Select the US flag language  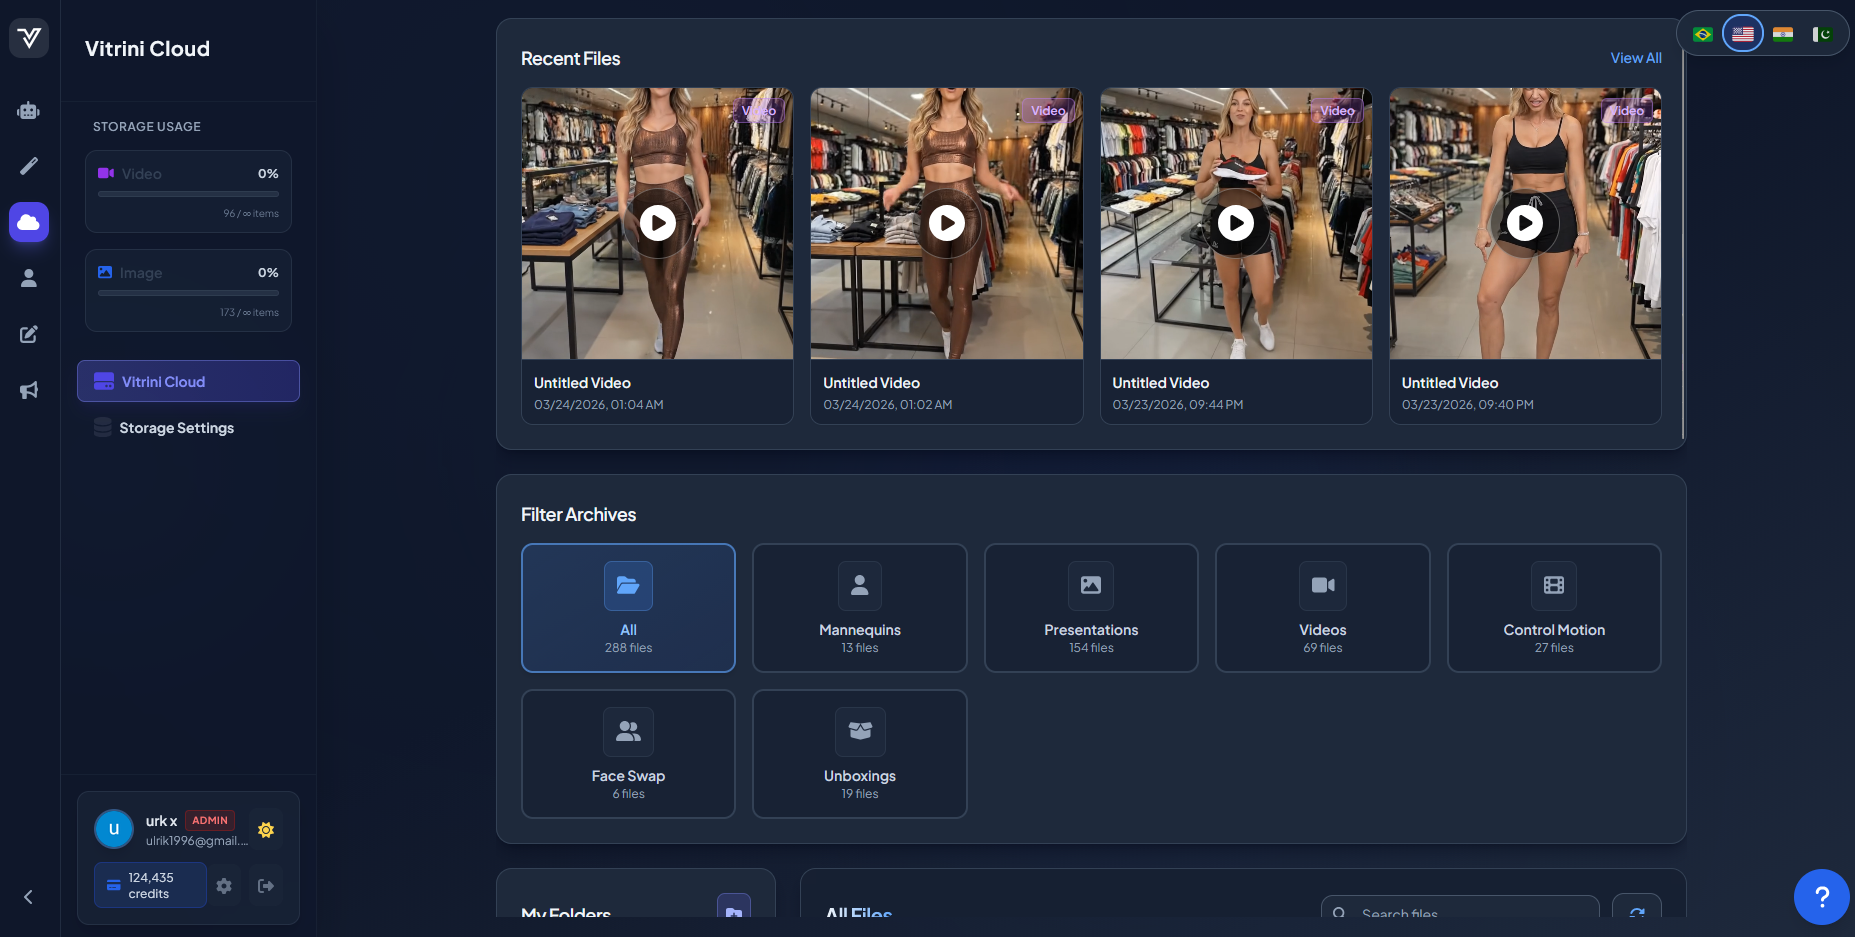1743,34
